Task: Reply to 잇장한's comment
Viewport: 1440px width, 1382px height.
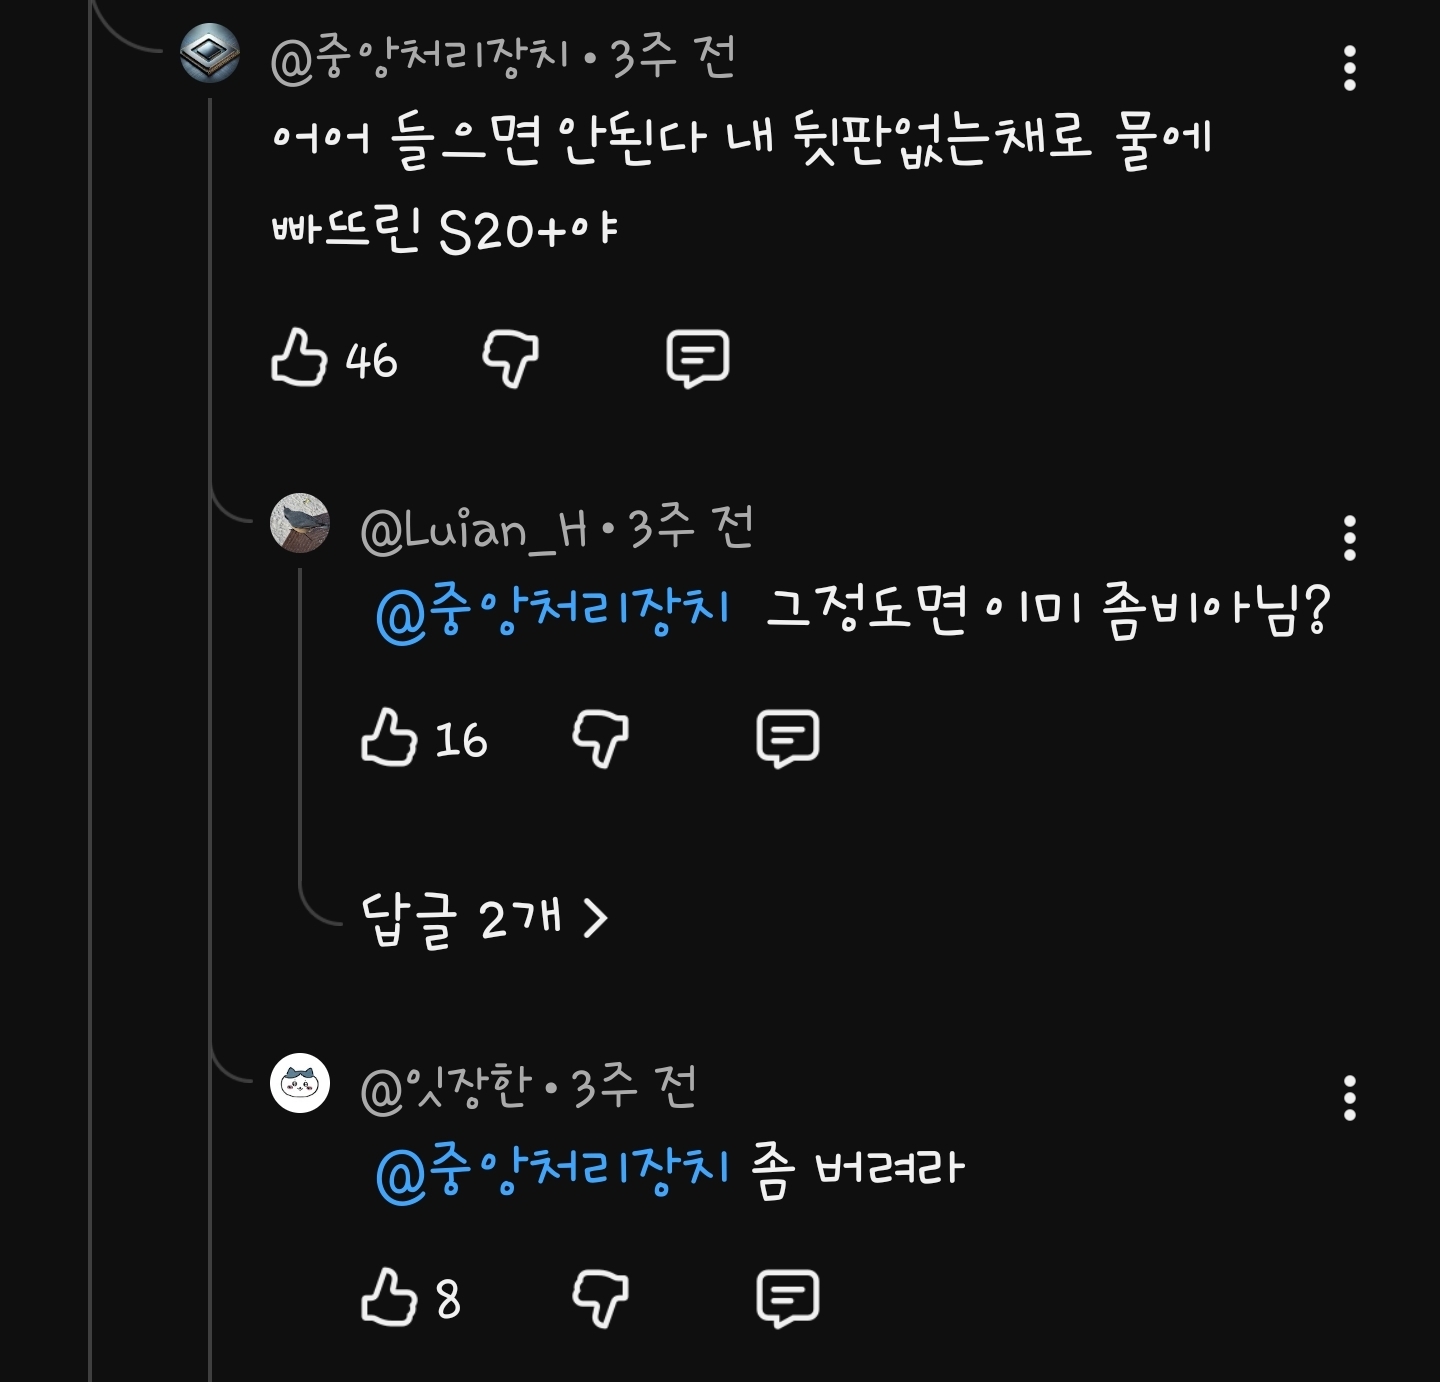Action: (787, 1298)
